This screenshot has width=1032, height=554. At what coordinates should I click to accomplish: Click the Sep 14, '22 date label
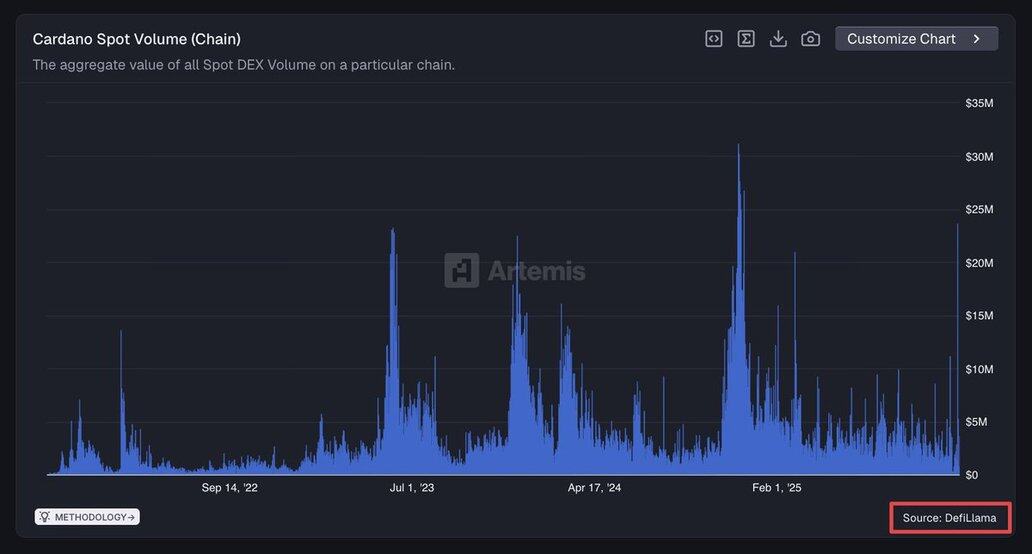(229, 488)
